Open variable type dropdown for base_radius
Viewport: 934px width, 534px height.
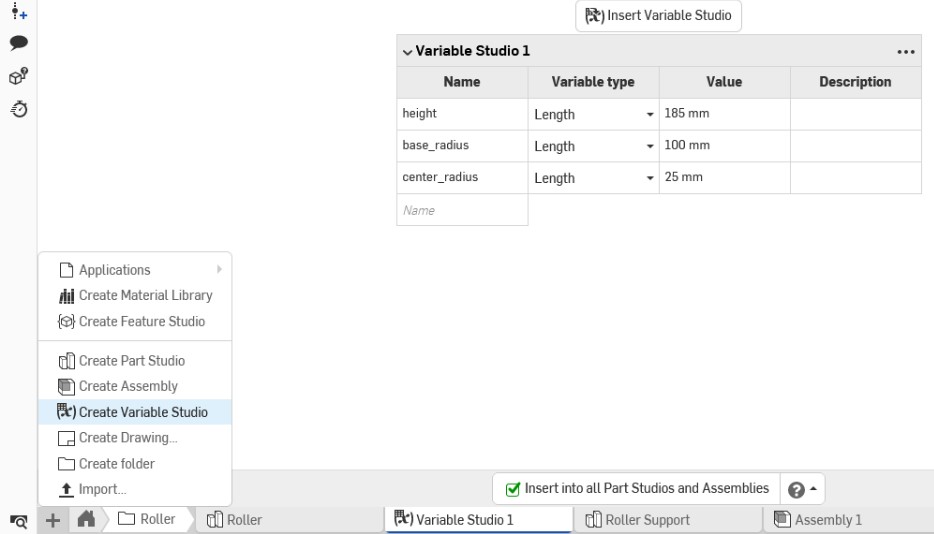tap(650, 146)
